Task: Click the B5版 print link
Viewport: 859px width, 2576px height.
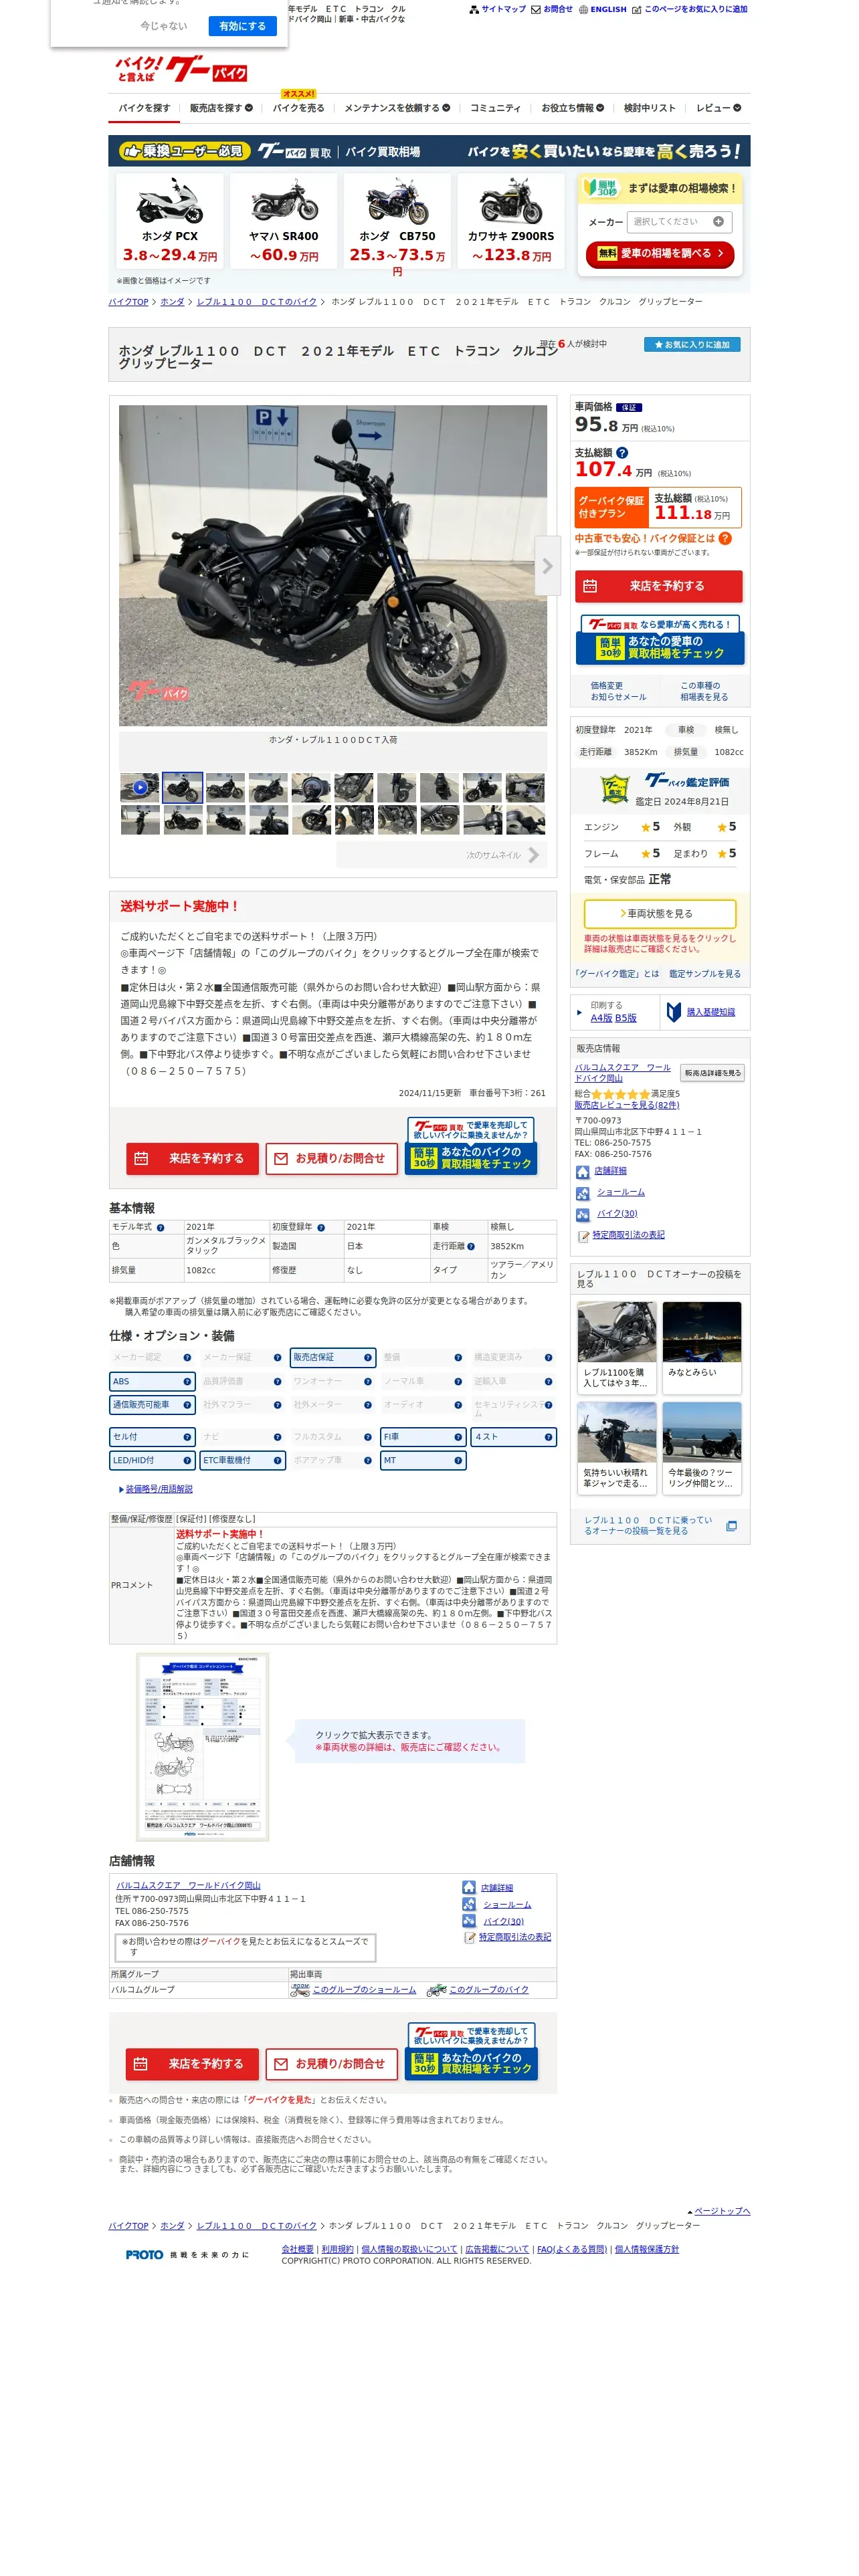Action: click(626, 1018)
